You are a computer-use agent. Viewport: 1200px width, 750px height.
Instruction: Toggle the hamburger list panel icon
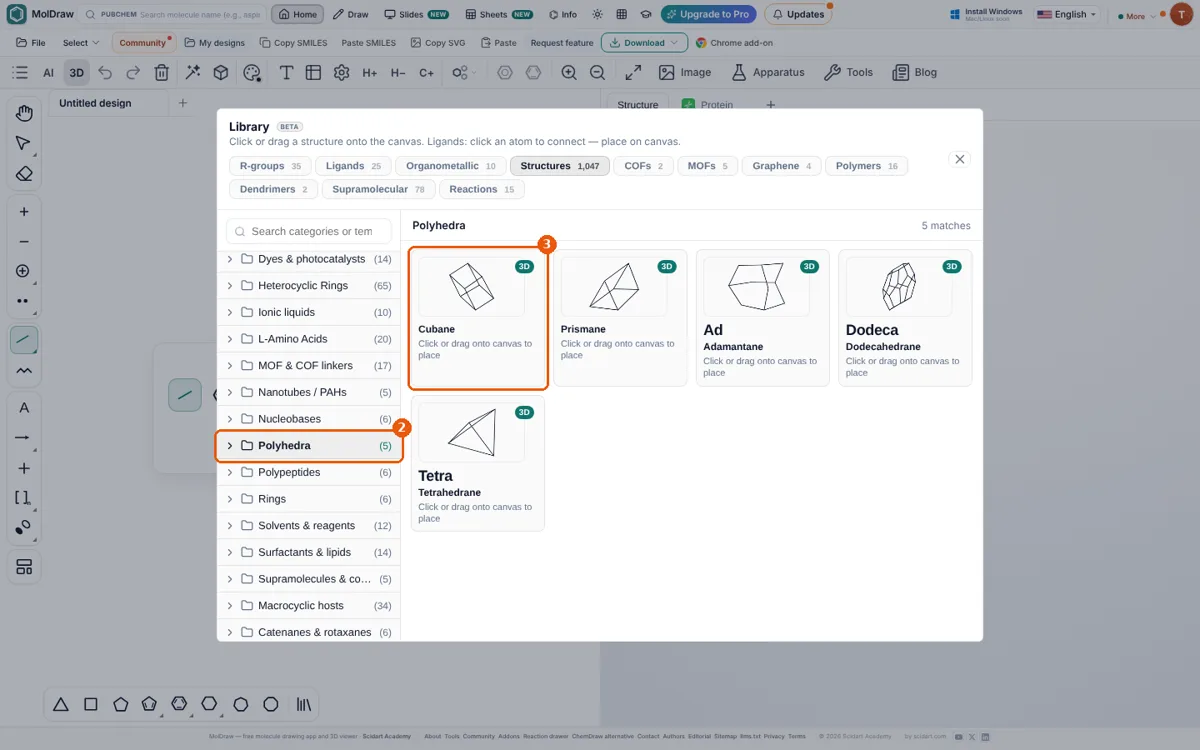click(x=19, y=72)
